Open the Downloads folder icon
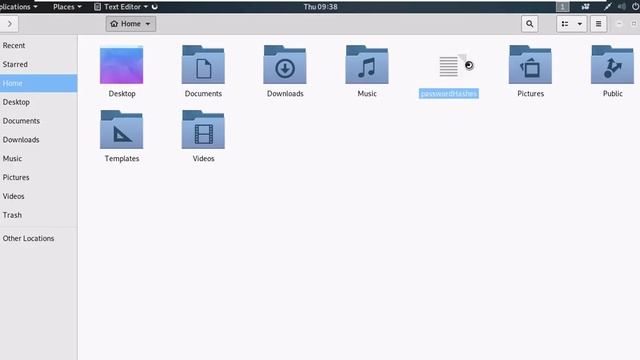640x360 pixels. coord(285,64)
